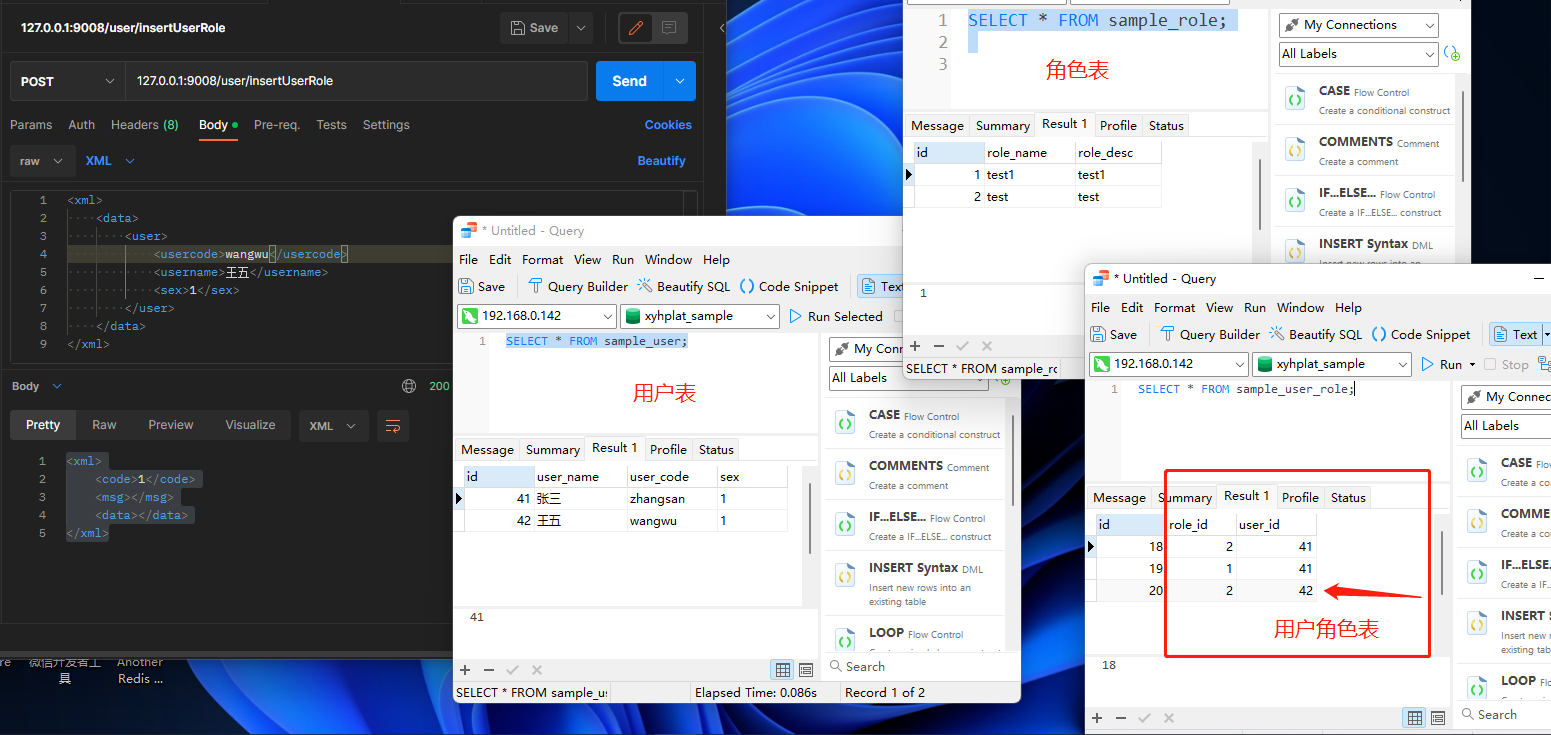Open the POST method dropdown

pyautogui.click(x=67, y=81)
